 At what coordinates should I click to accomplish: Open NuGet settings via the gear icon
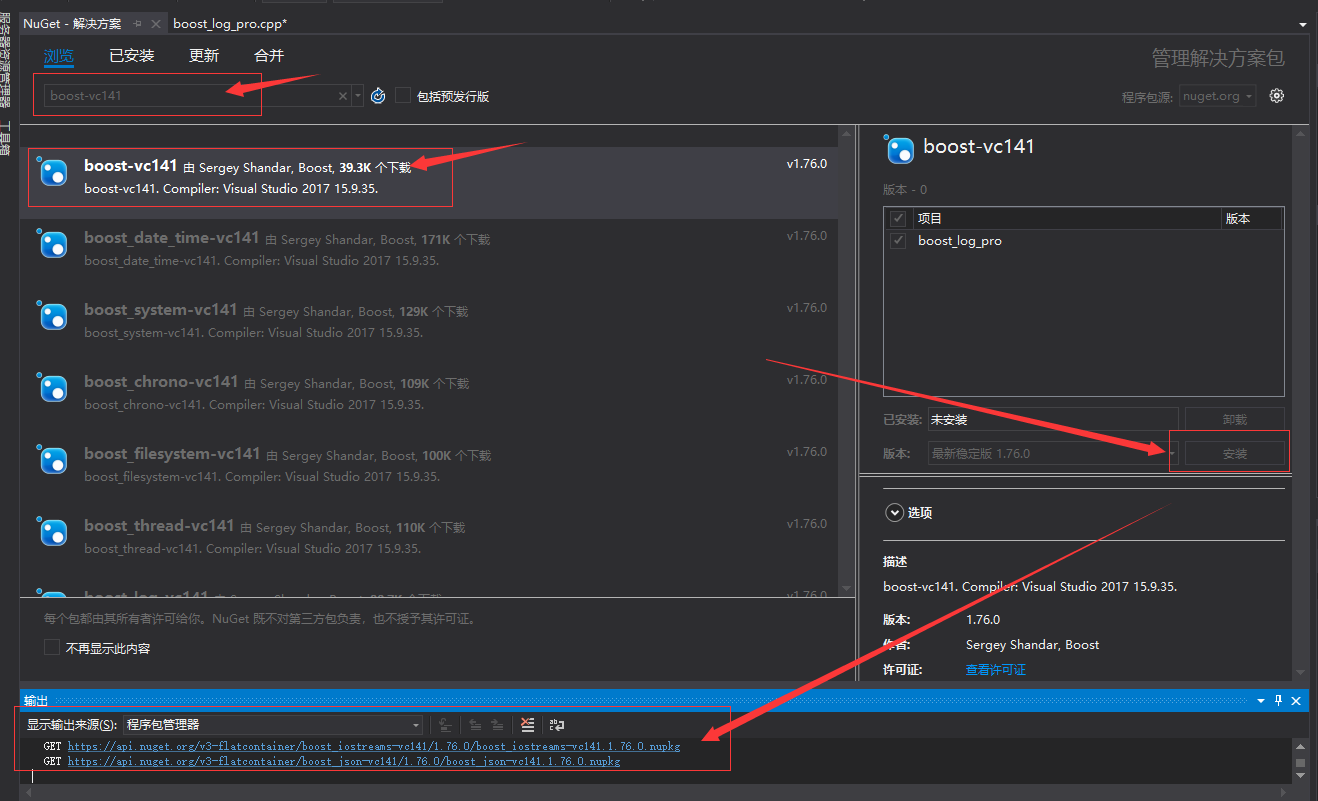[x=1277, y=95]
